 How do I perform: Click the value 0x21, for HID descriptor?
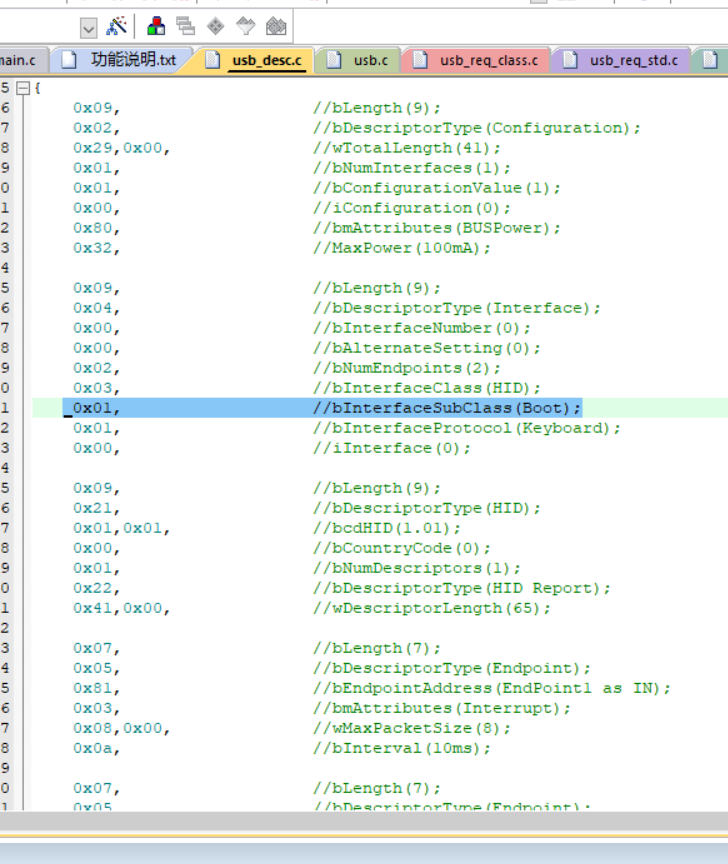pos(96,508)
